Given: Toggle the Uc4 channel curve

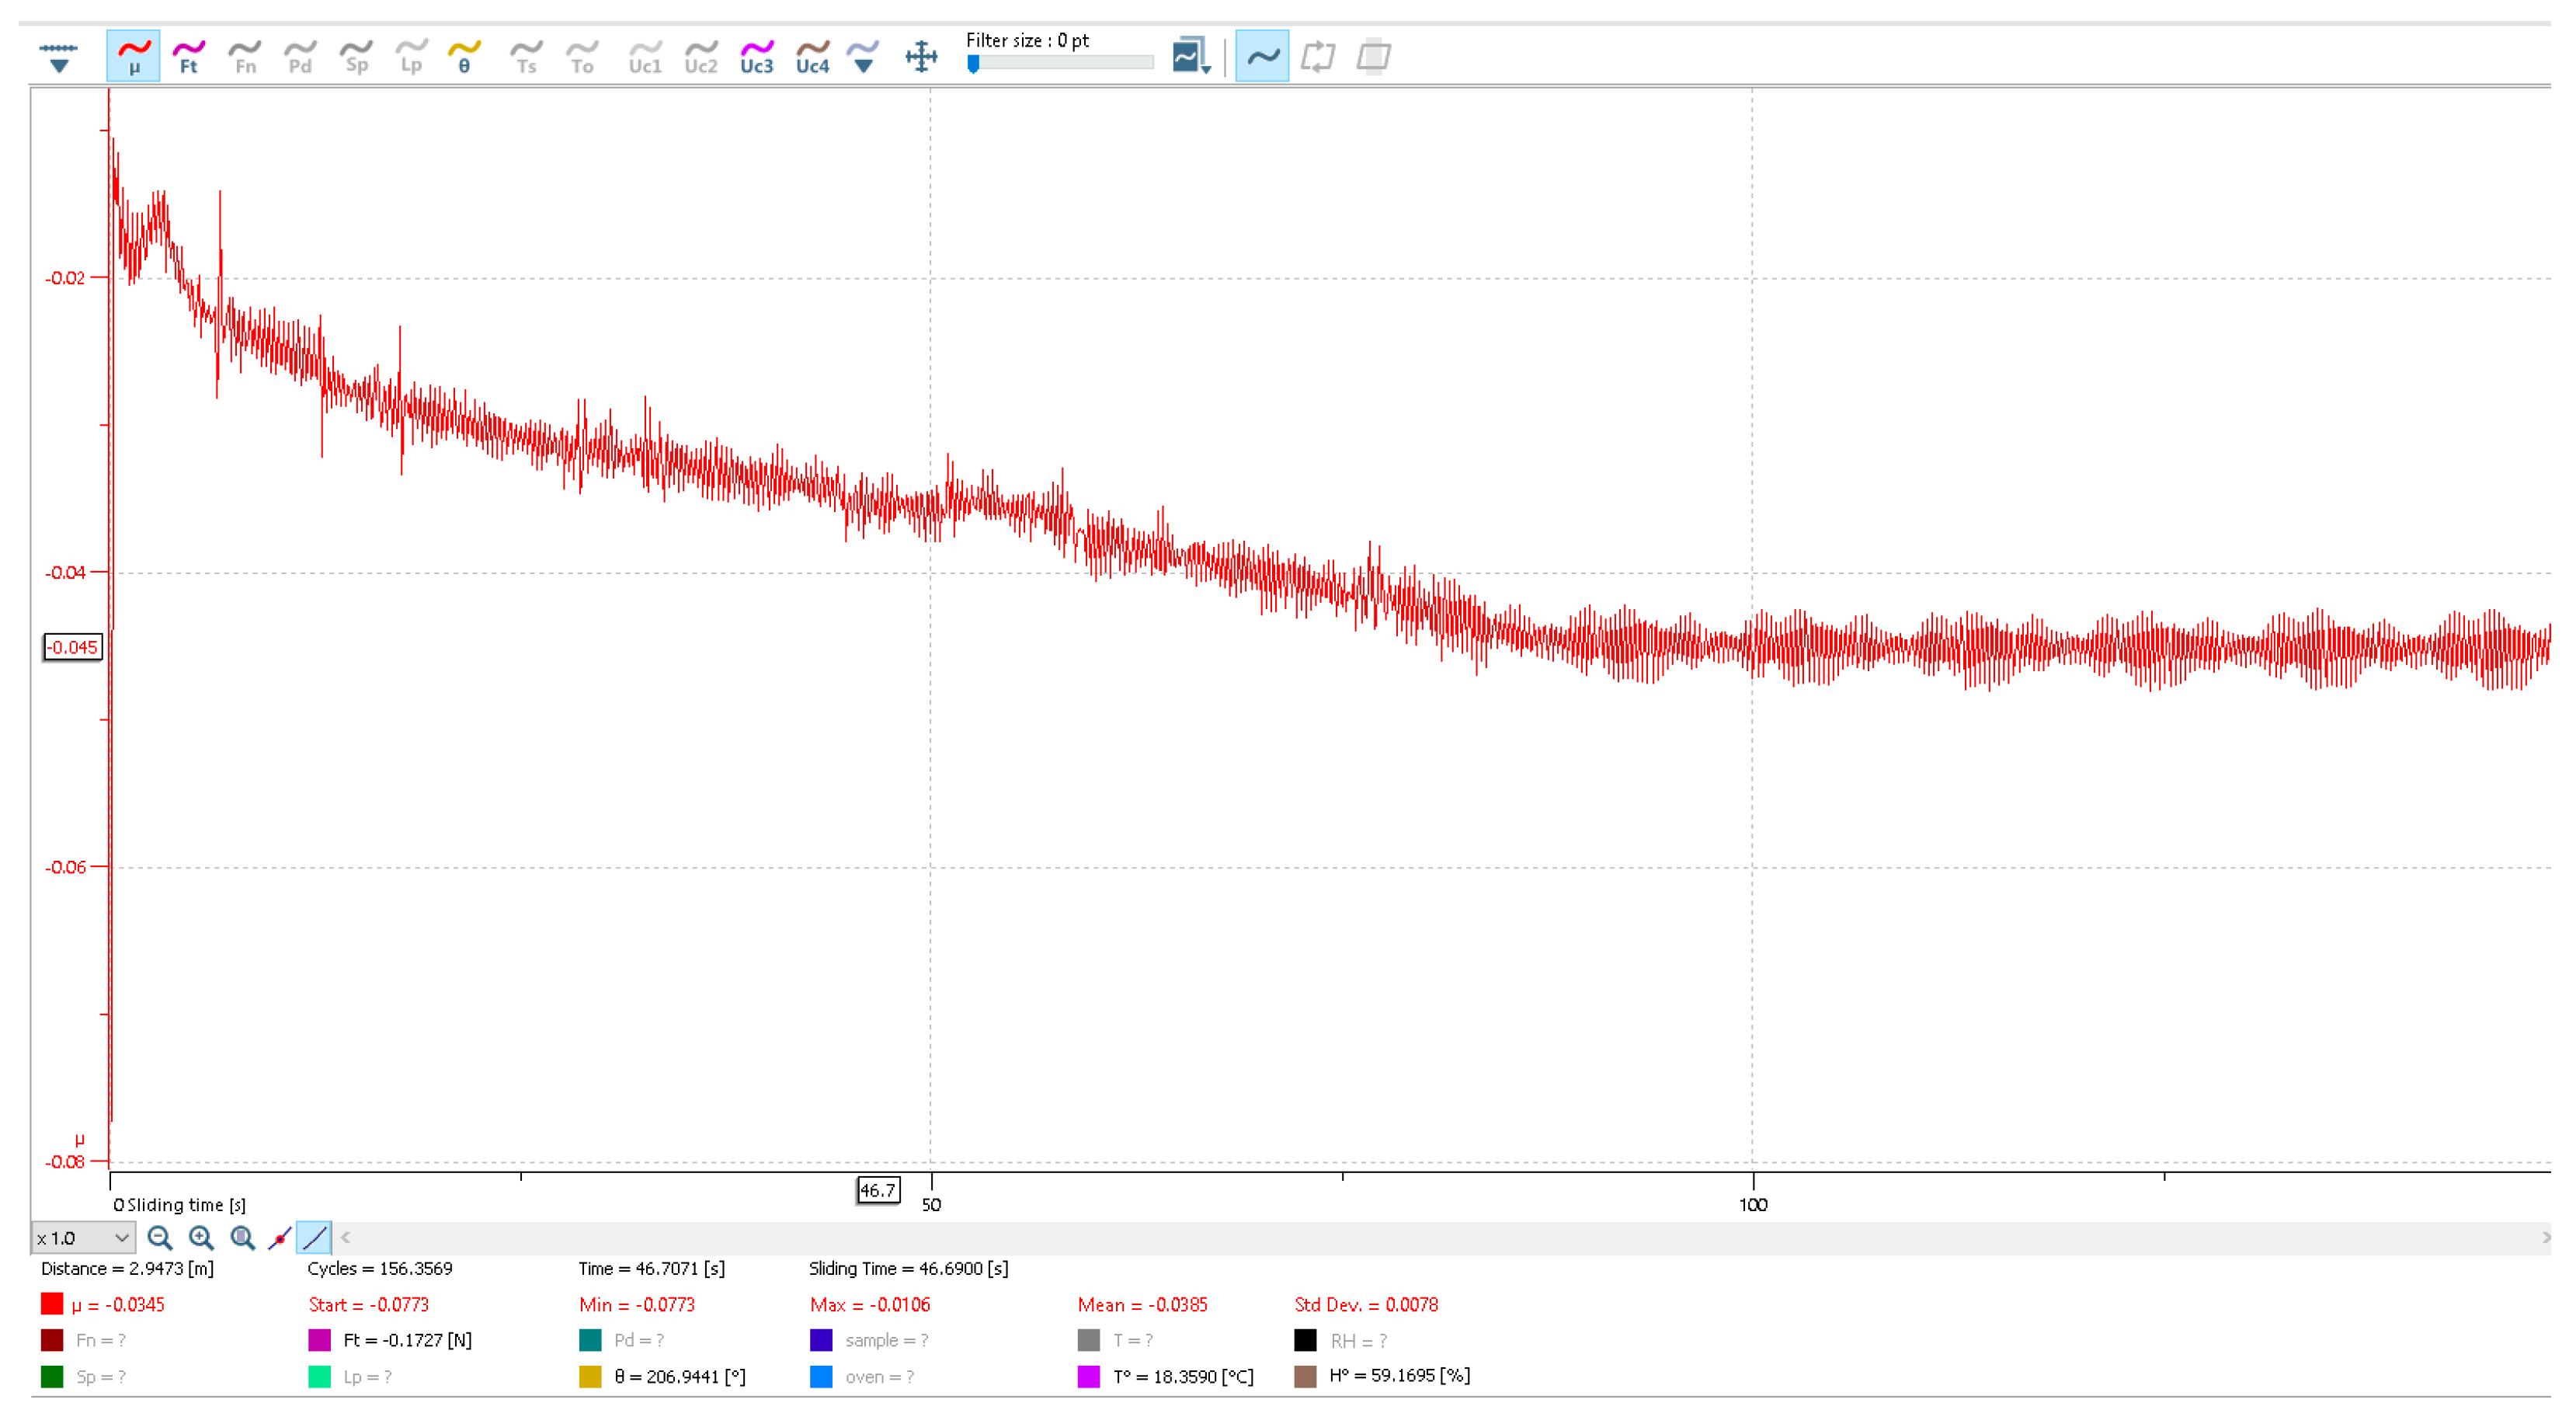Looking at the screenshot, I should pyautogui.click(x=812, y=56).
